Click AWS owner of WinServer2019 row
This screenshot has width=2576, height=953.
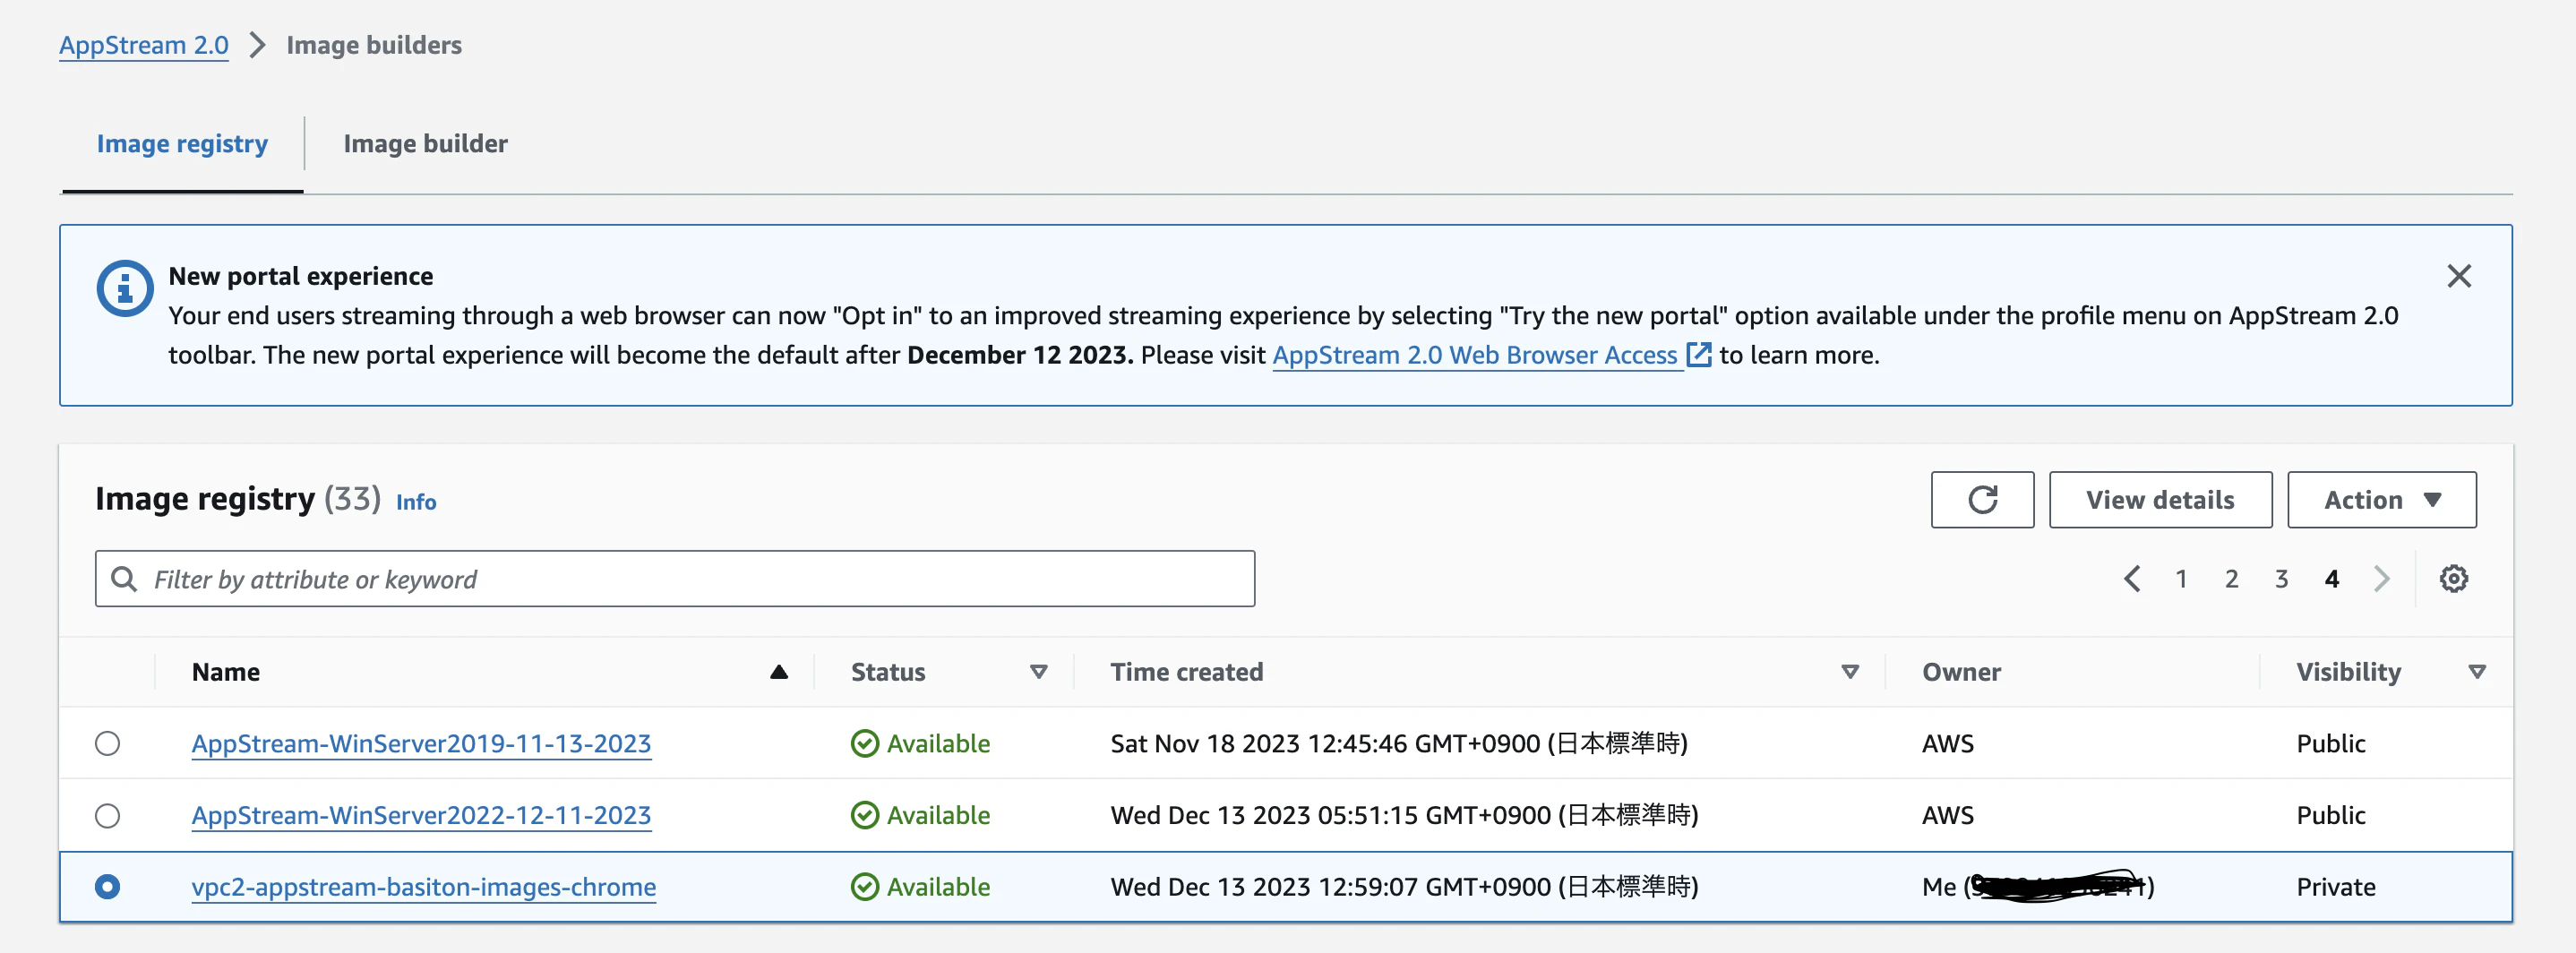(1947, 743)
